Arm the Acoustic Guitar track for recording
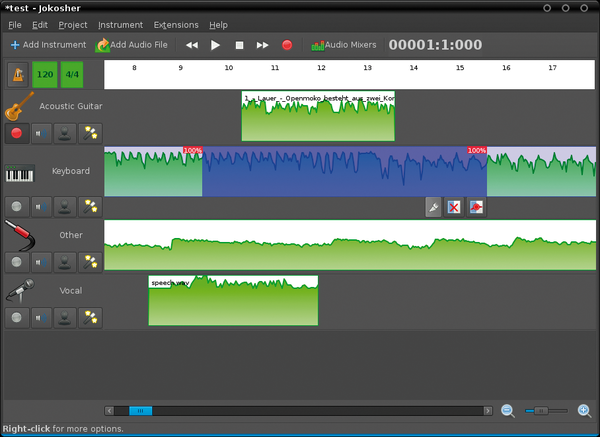The height and width of the screenshot is (437, 600). click(17, 132)
